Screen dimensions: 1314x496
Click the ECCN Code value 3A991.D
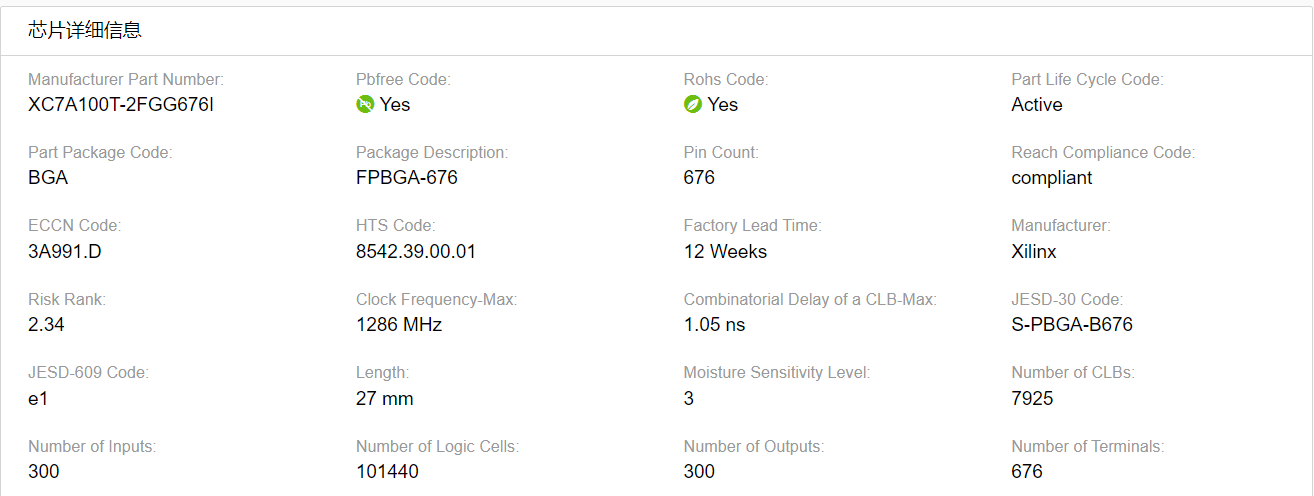click(65, 252)
